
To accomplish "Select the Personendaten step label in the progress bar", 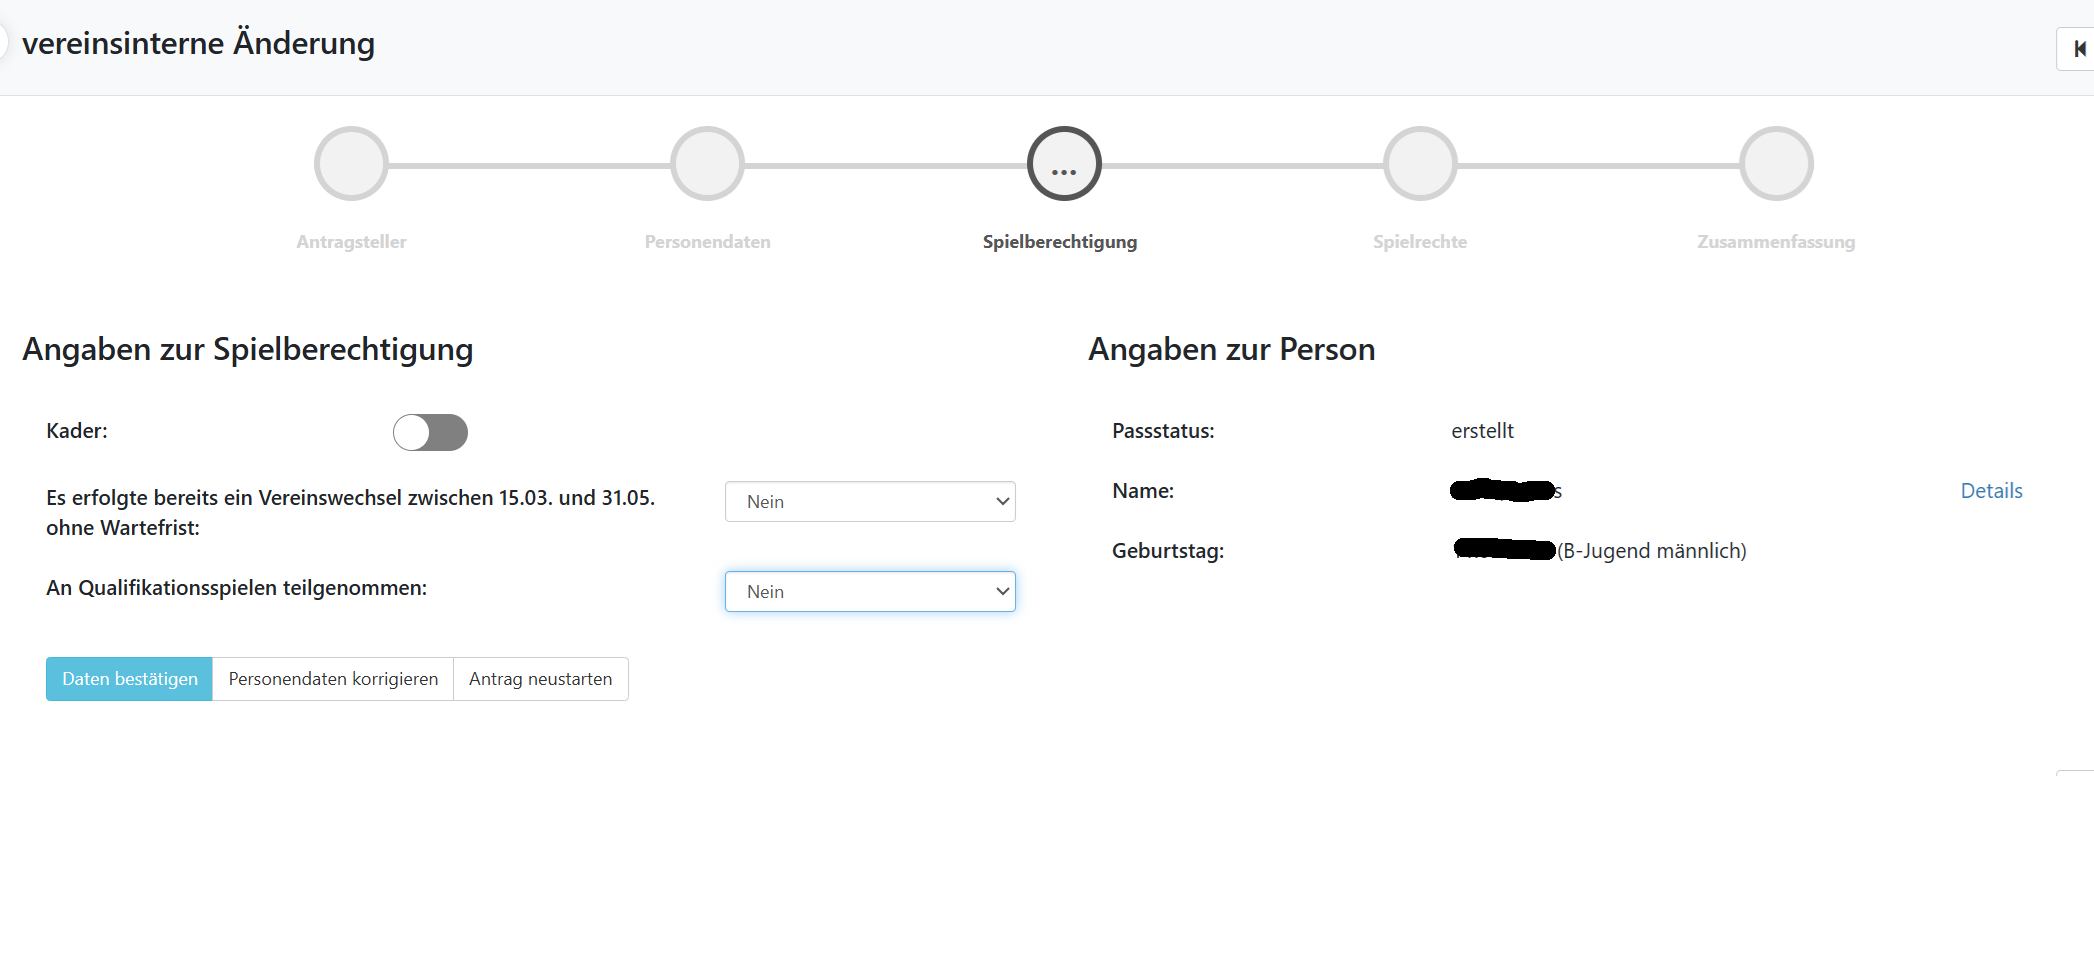I will pos(707,242).
